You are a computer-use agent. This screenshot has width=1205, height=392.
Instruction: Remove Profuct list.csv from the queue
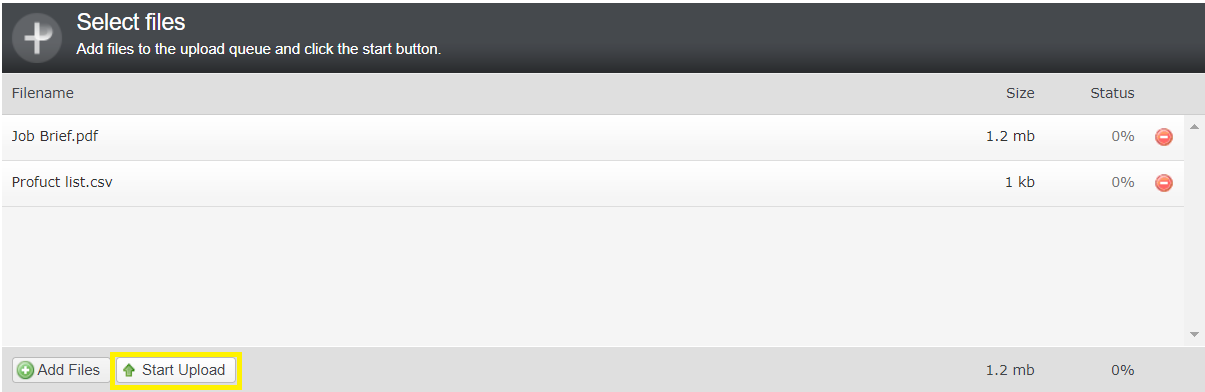click(1164, 183)
